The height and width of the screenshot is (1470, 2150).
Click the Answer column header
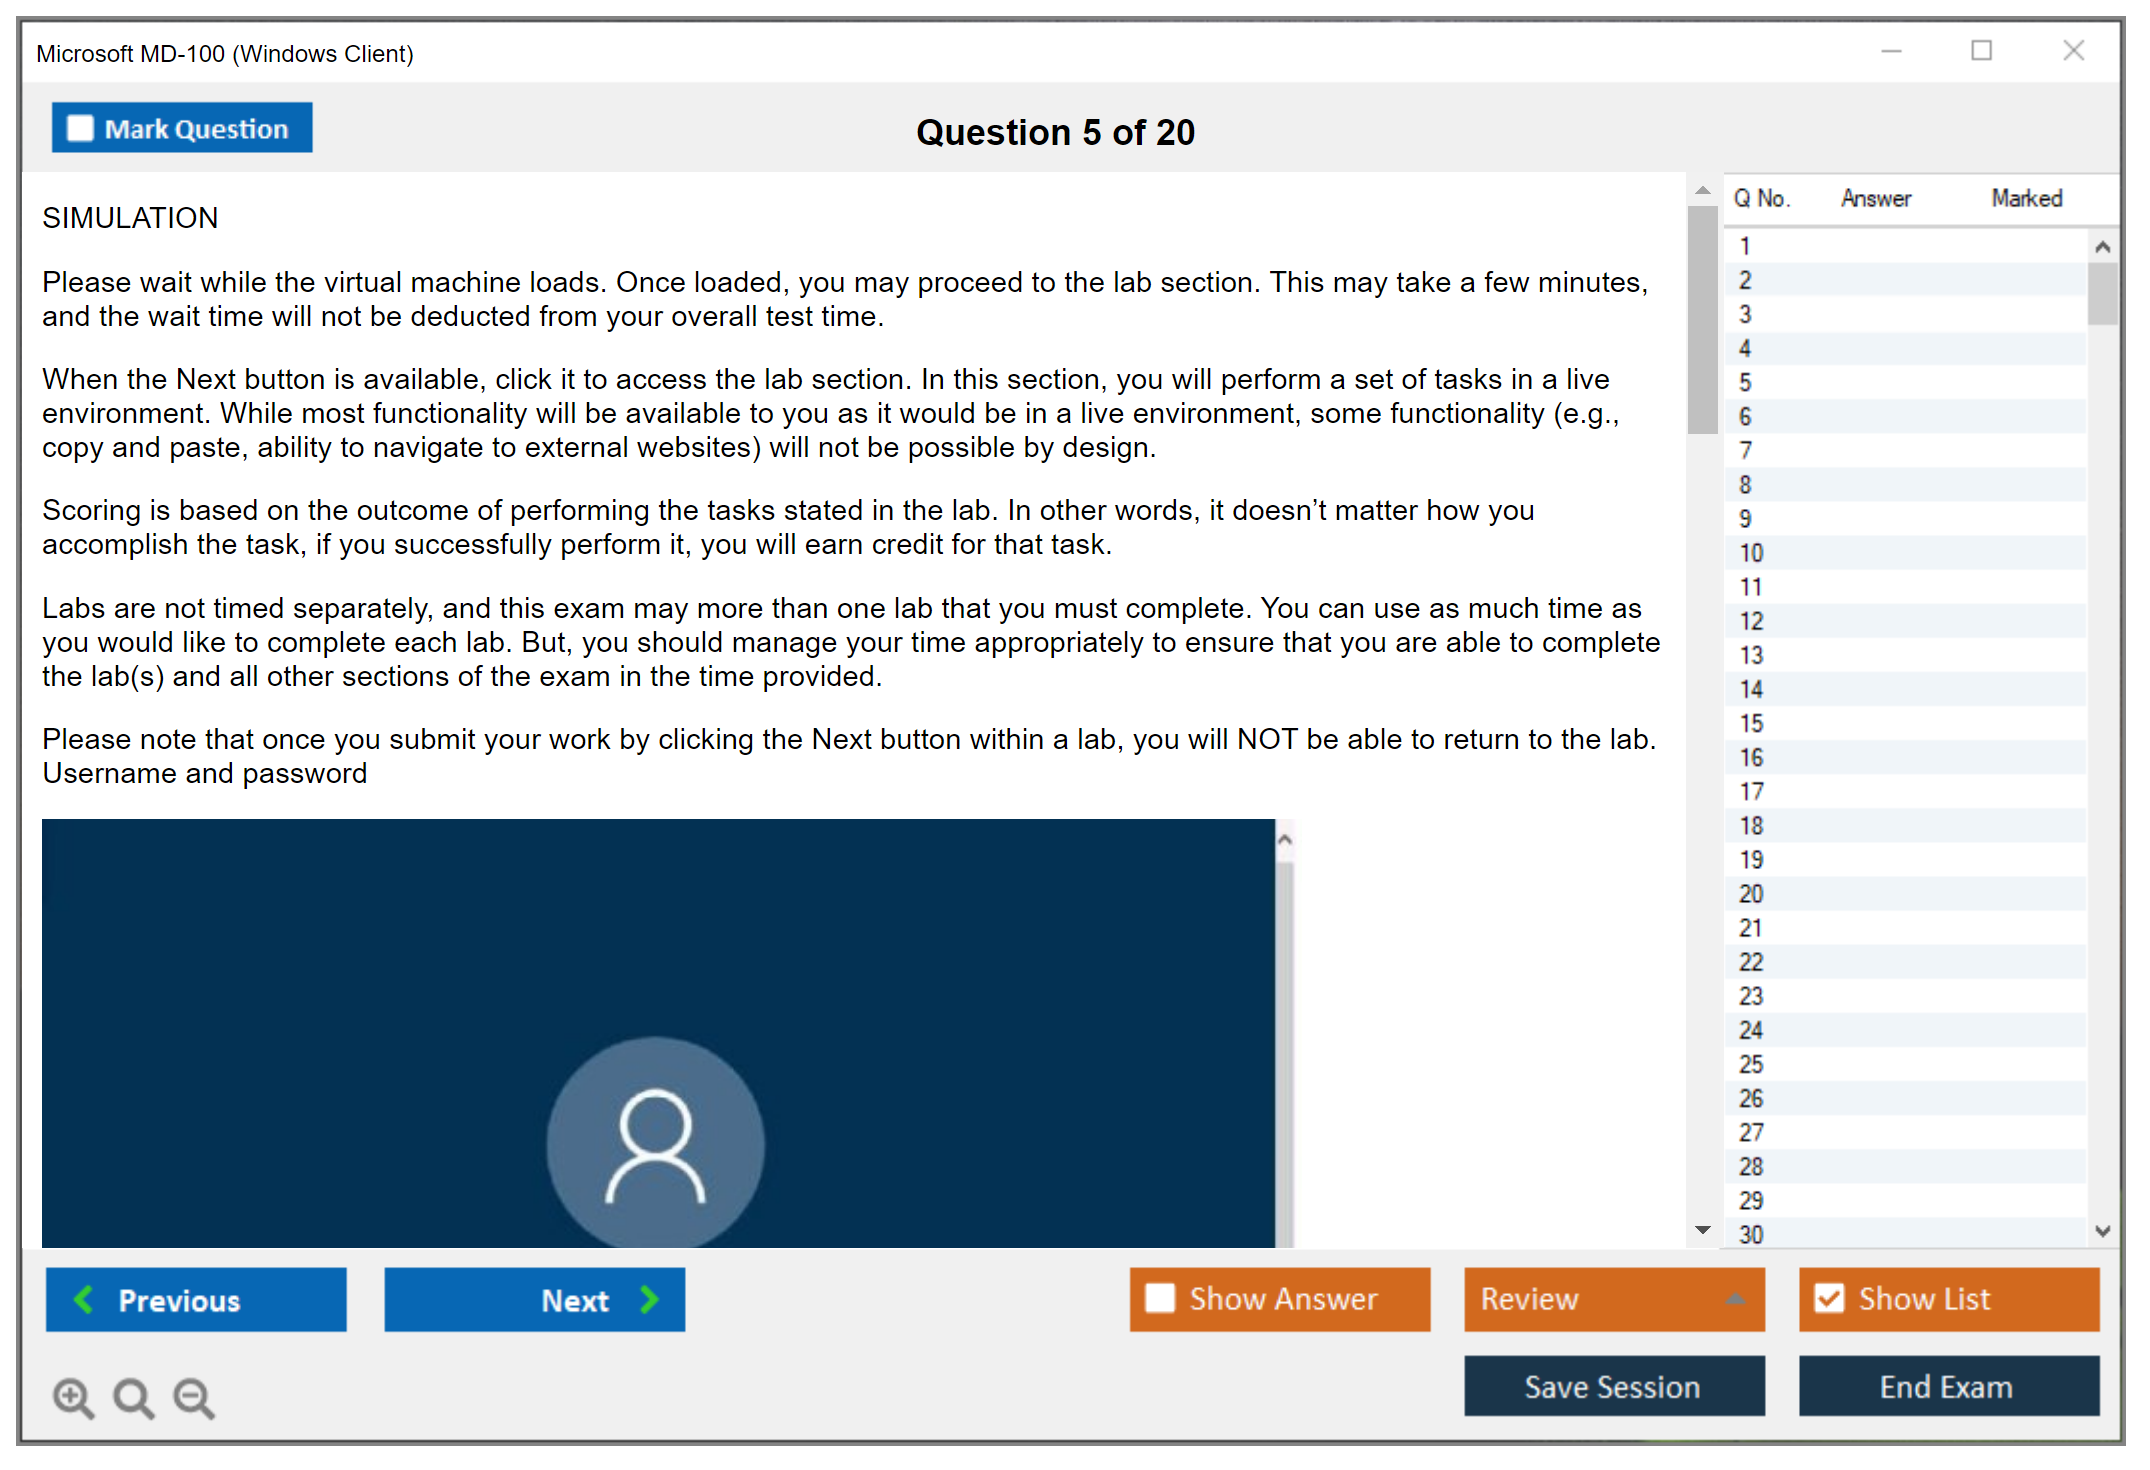[1875, 198]
